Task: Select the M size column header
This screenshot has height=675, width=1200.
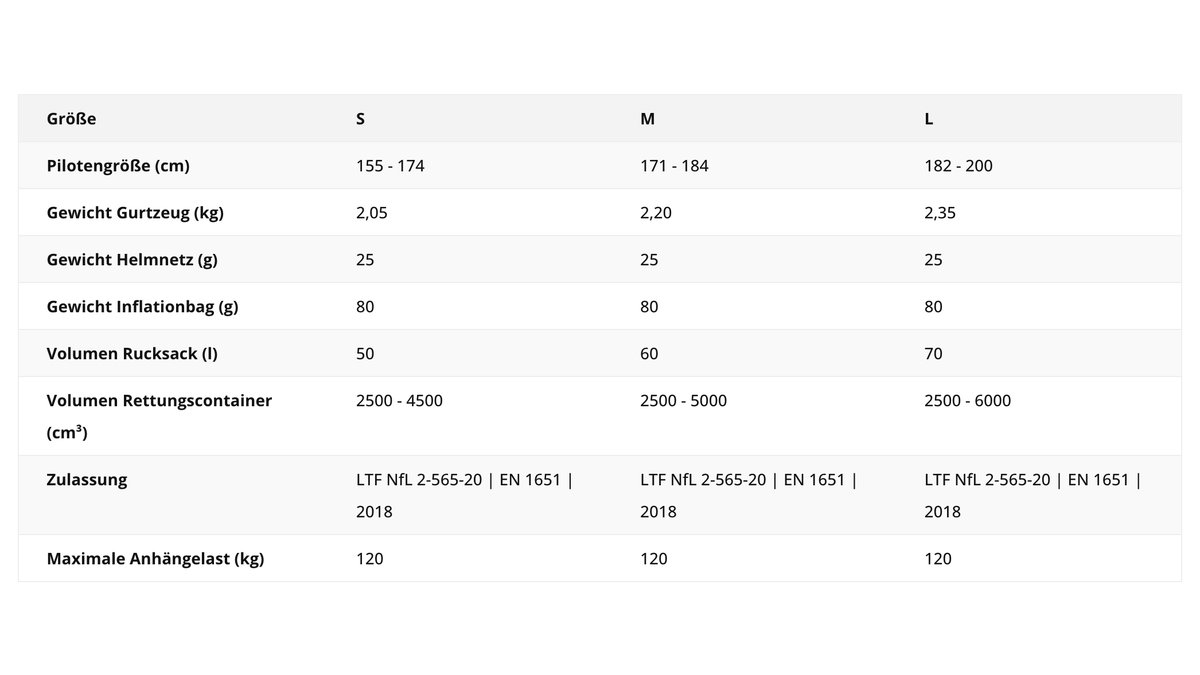Action: coord(647,119)
